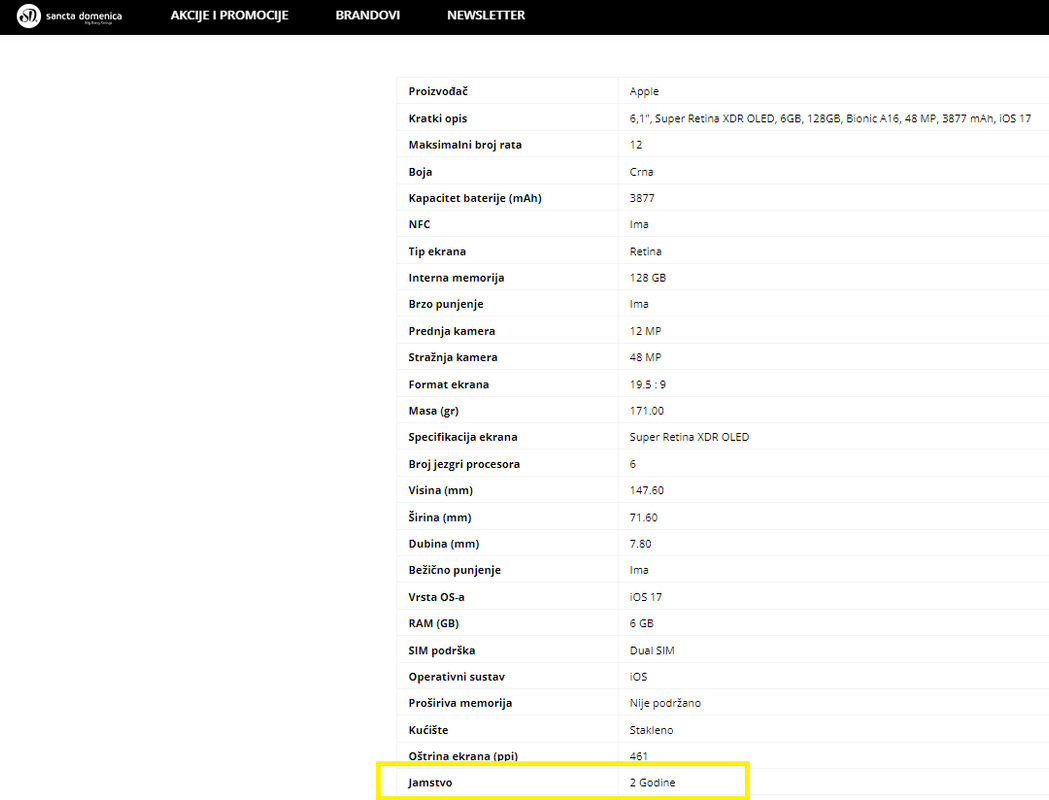Click the Širina (mm) label

coord(440,517)
